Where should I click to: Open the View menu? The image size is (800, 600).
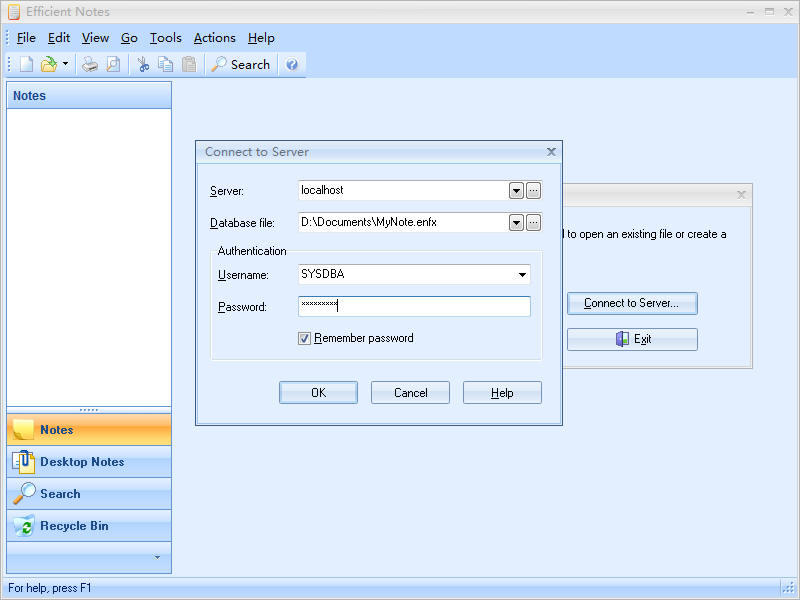pyautogui.click(x=95, y=38)
